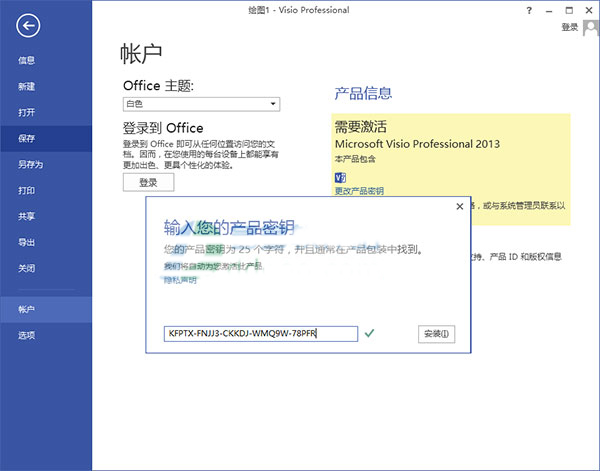Click the 需要激活 heading
Image resolution: width=600 pixels, height=471 pixels.
pos(360,127)
